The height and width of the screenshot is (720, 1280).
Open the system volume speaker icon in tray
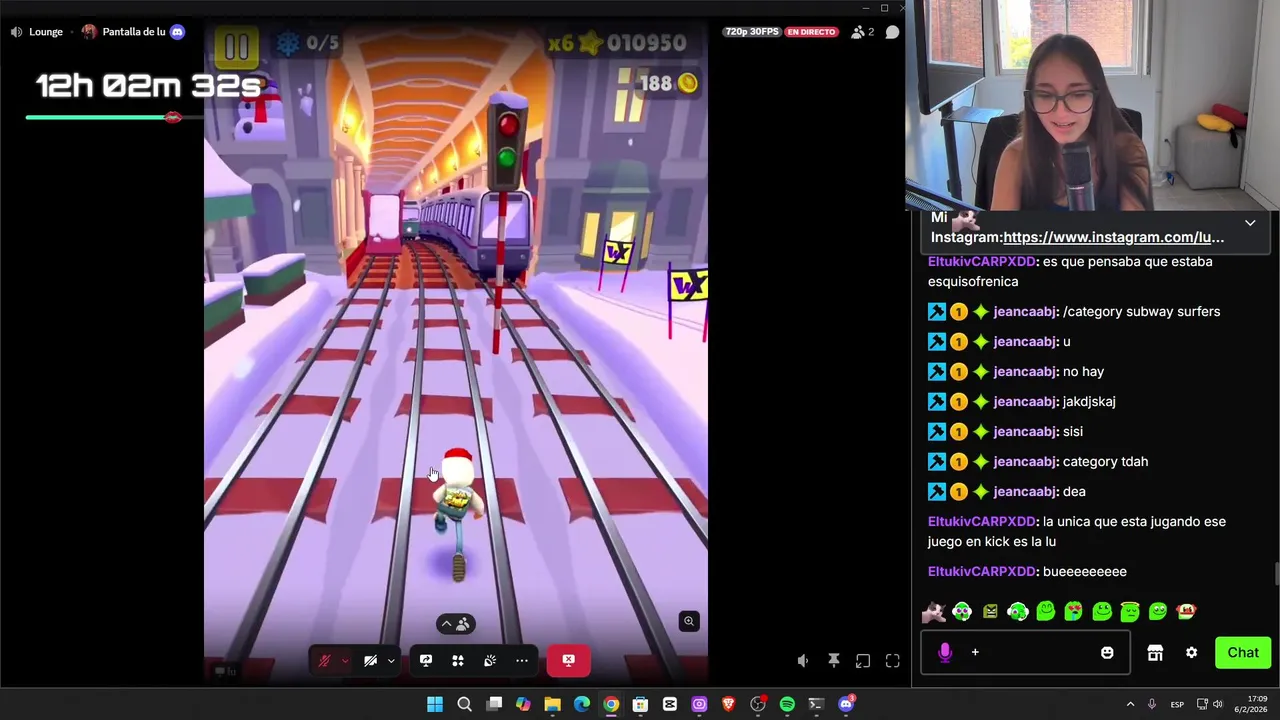[1217, 705]
